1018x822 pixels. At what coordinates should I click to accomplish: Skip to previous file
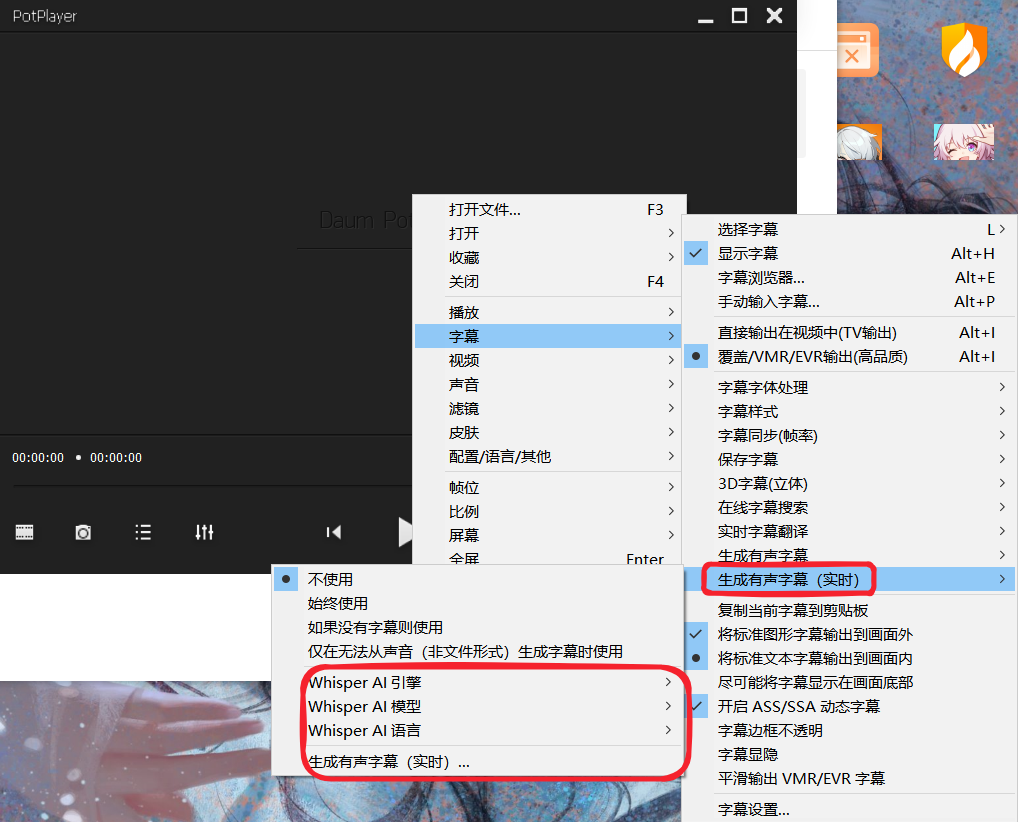coord(333,532)
